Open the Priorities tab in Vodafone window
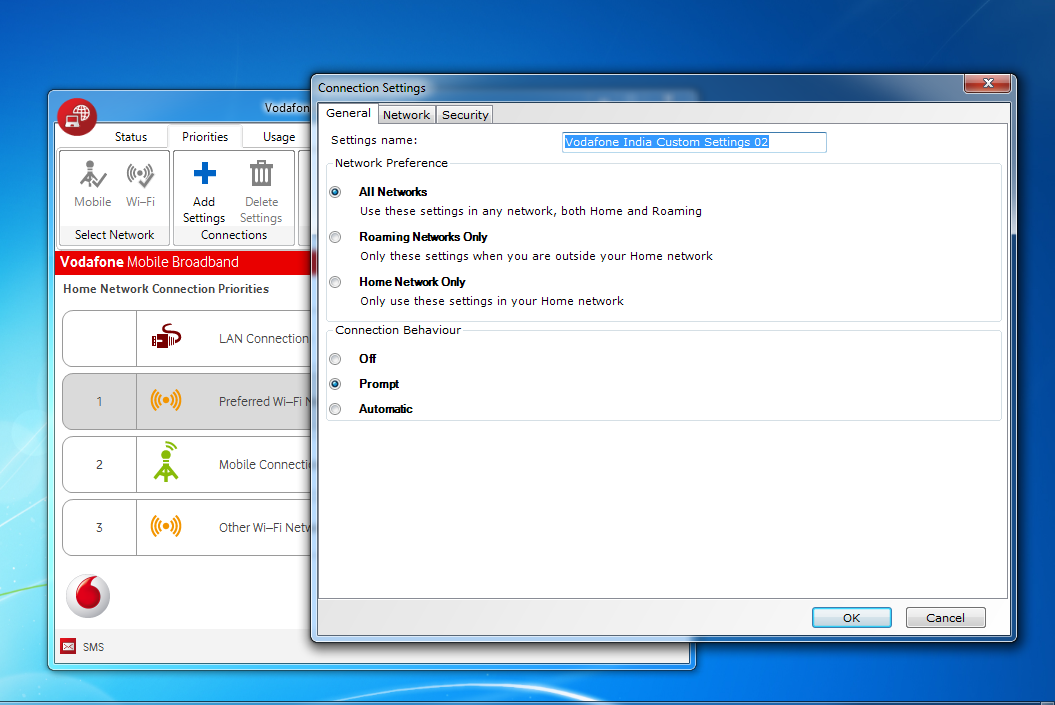 pos(205,137)
